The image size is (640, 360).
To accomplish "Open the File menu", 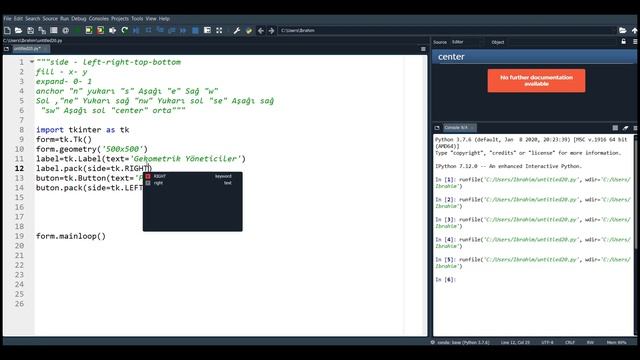I will (7, 19).
